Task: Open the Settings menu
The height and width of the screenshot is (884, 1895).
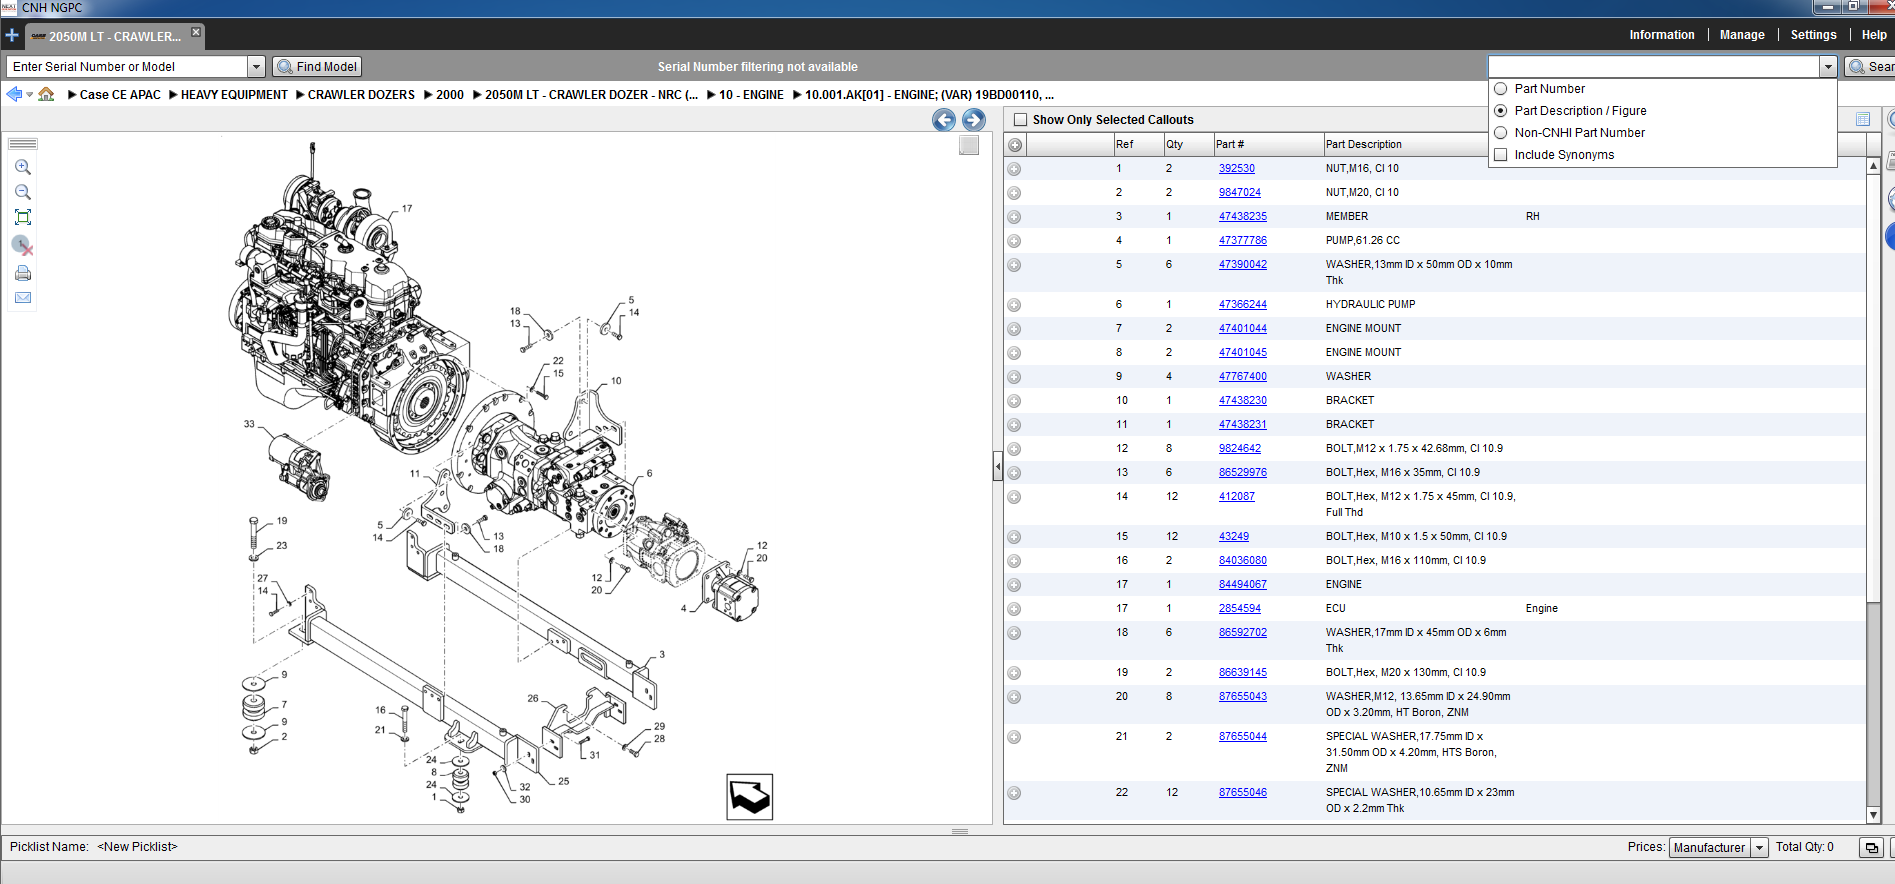Action: [x=1813, y=35]
